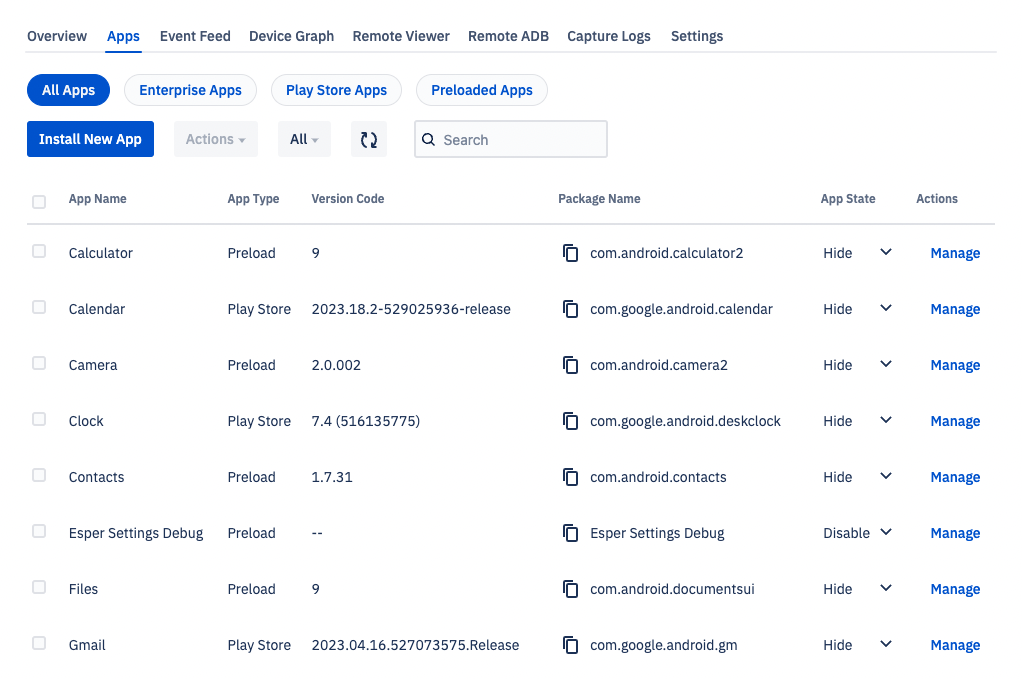Copy the com.android.contacts package name
The image size is (1022, 679).
point(571,477)
